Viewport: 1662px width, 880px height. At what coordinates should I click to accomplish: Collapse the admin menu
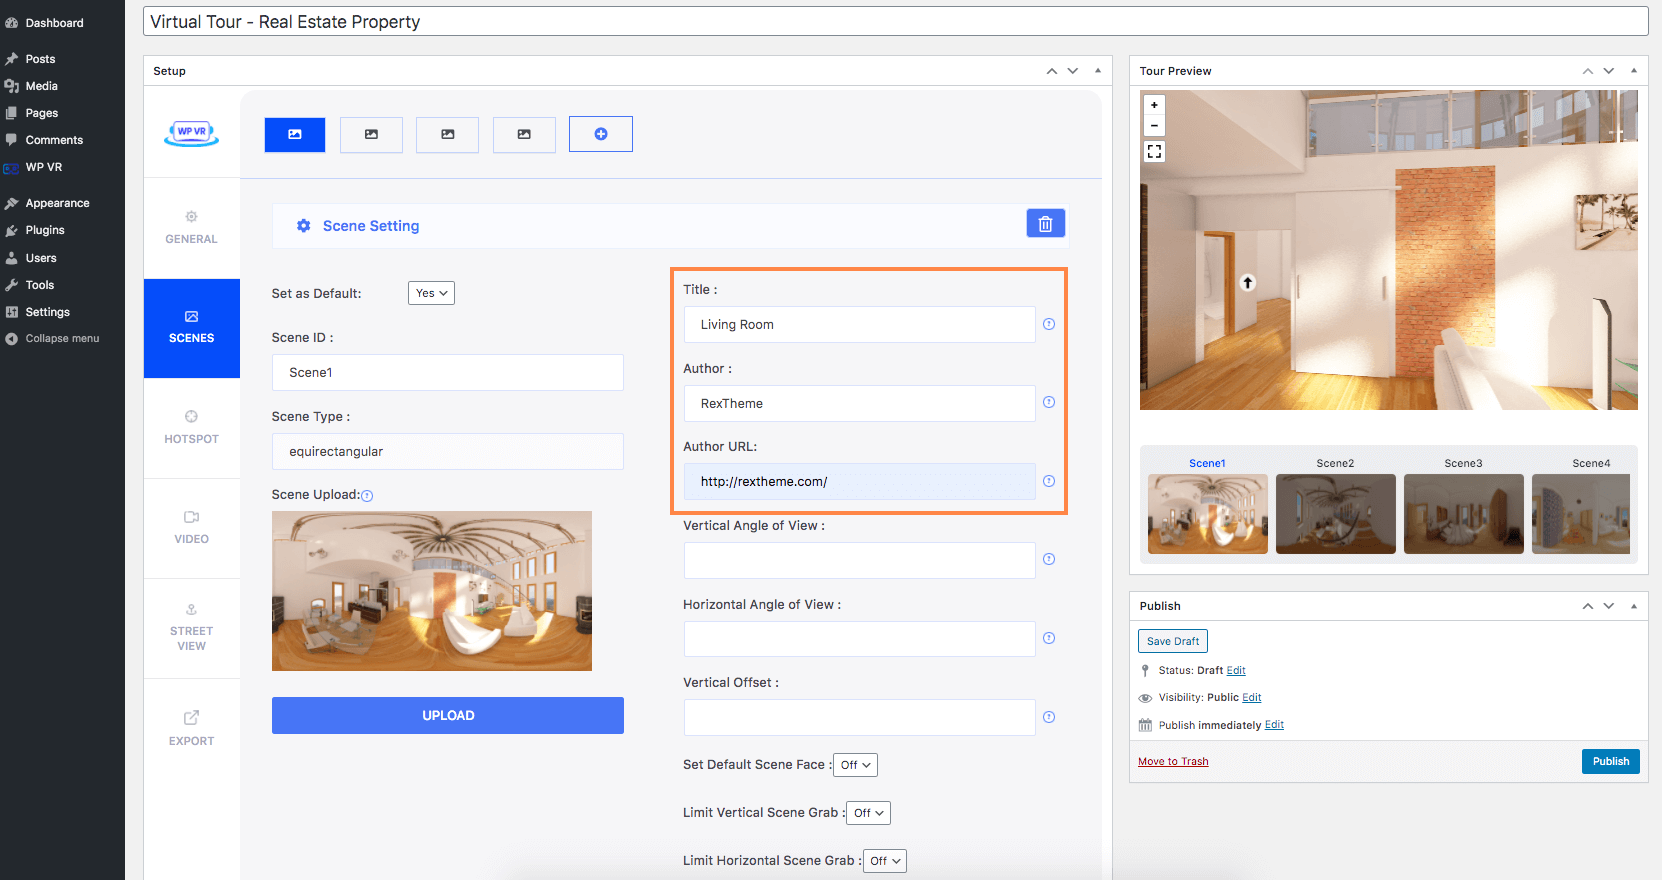tap(62, 338)
